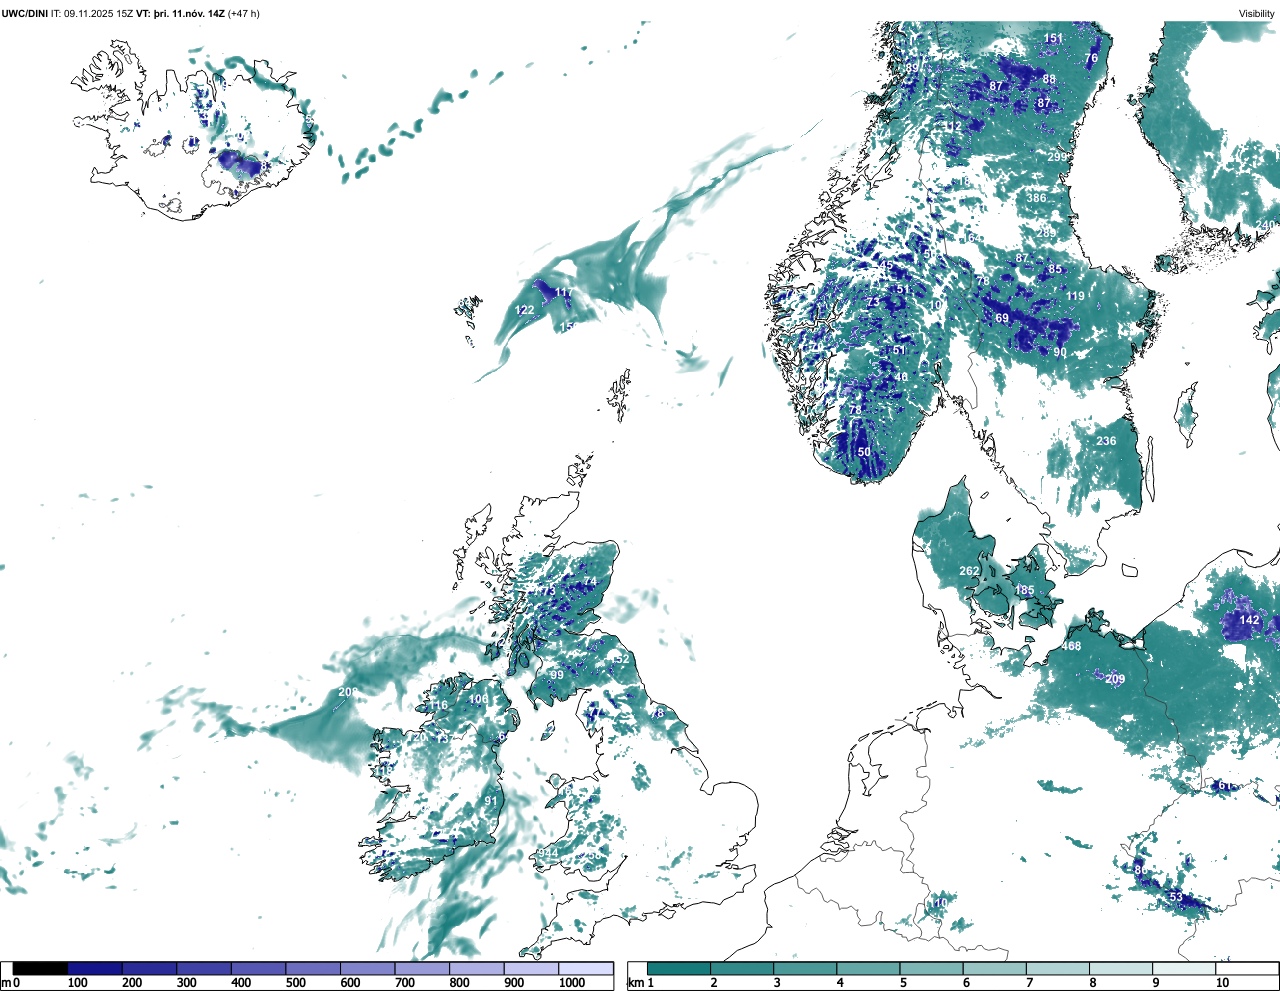
Task: Click the '117' value near the Faroes
Action: pos(565,293)
